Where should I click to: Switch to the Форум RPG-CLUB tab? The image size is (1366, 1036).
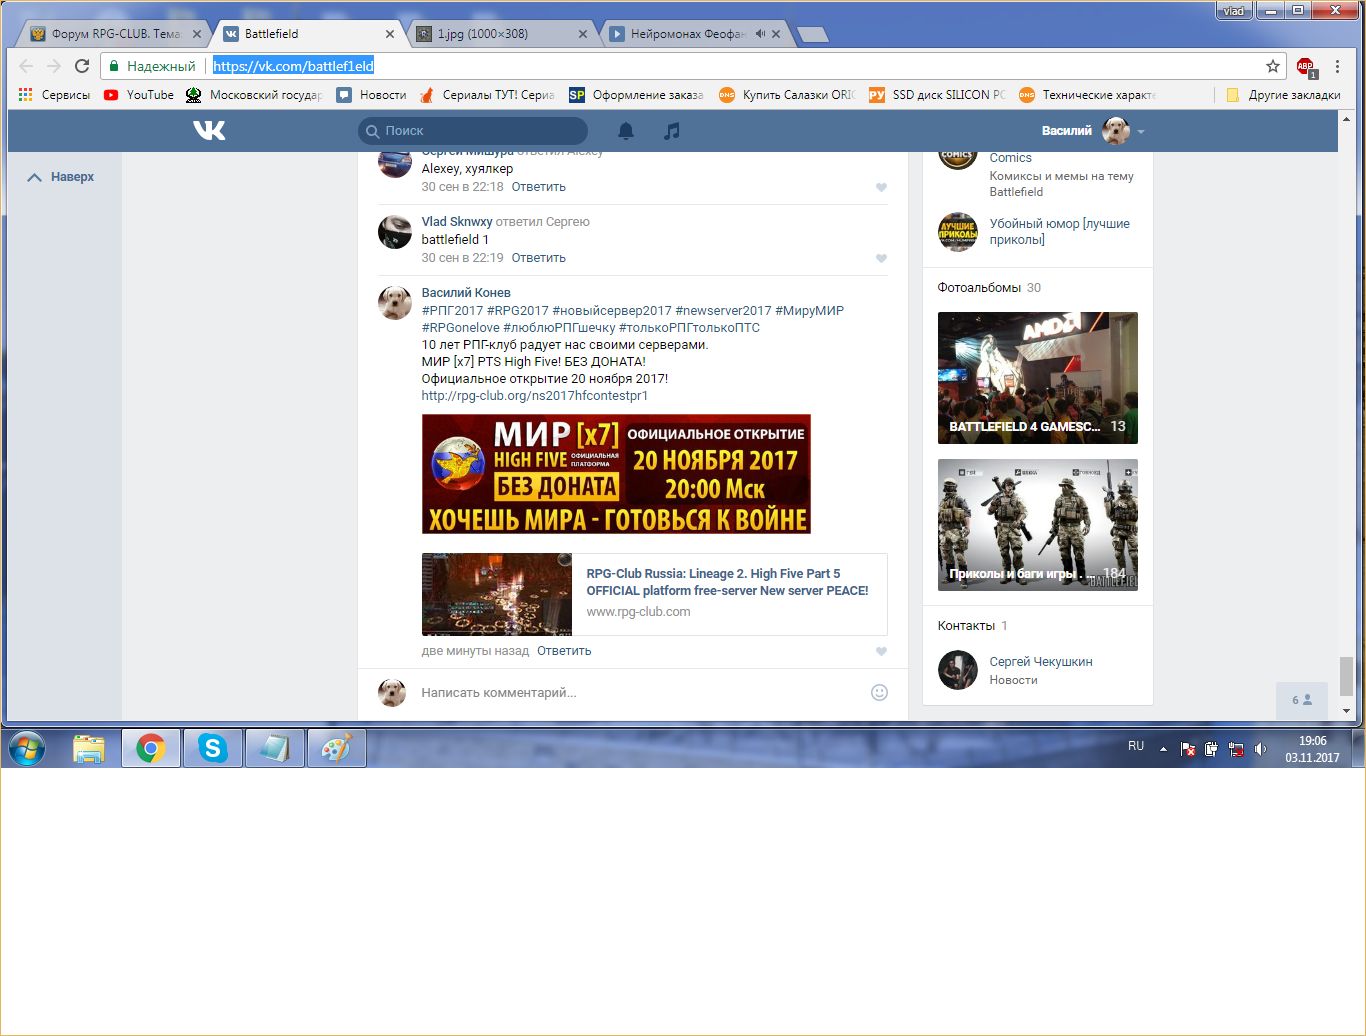pyautogui.click(x=110, y=34)
